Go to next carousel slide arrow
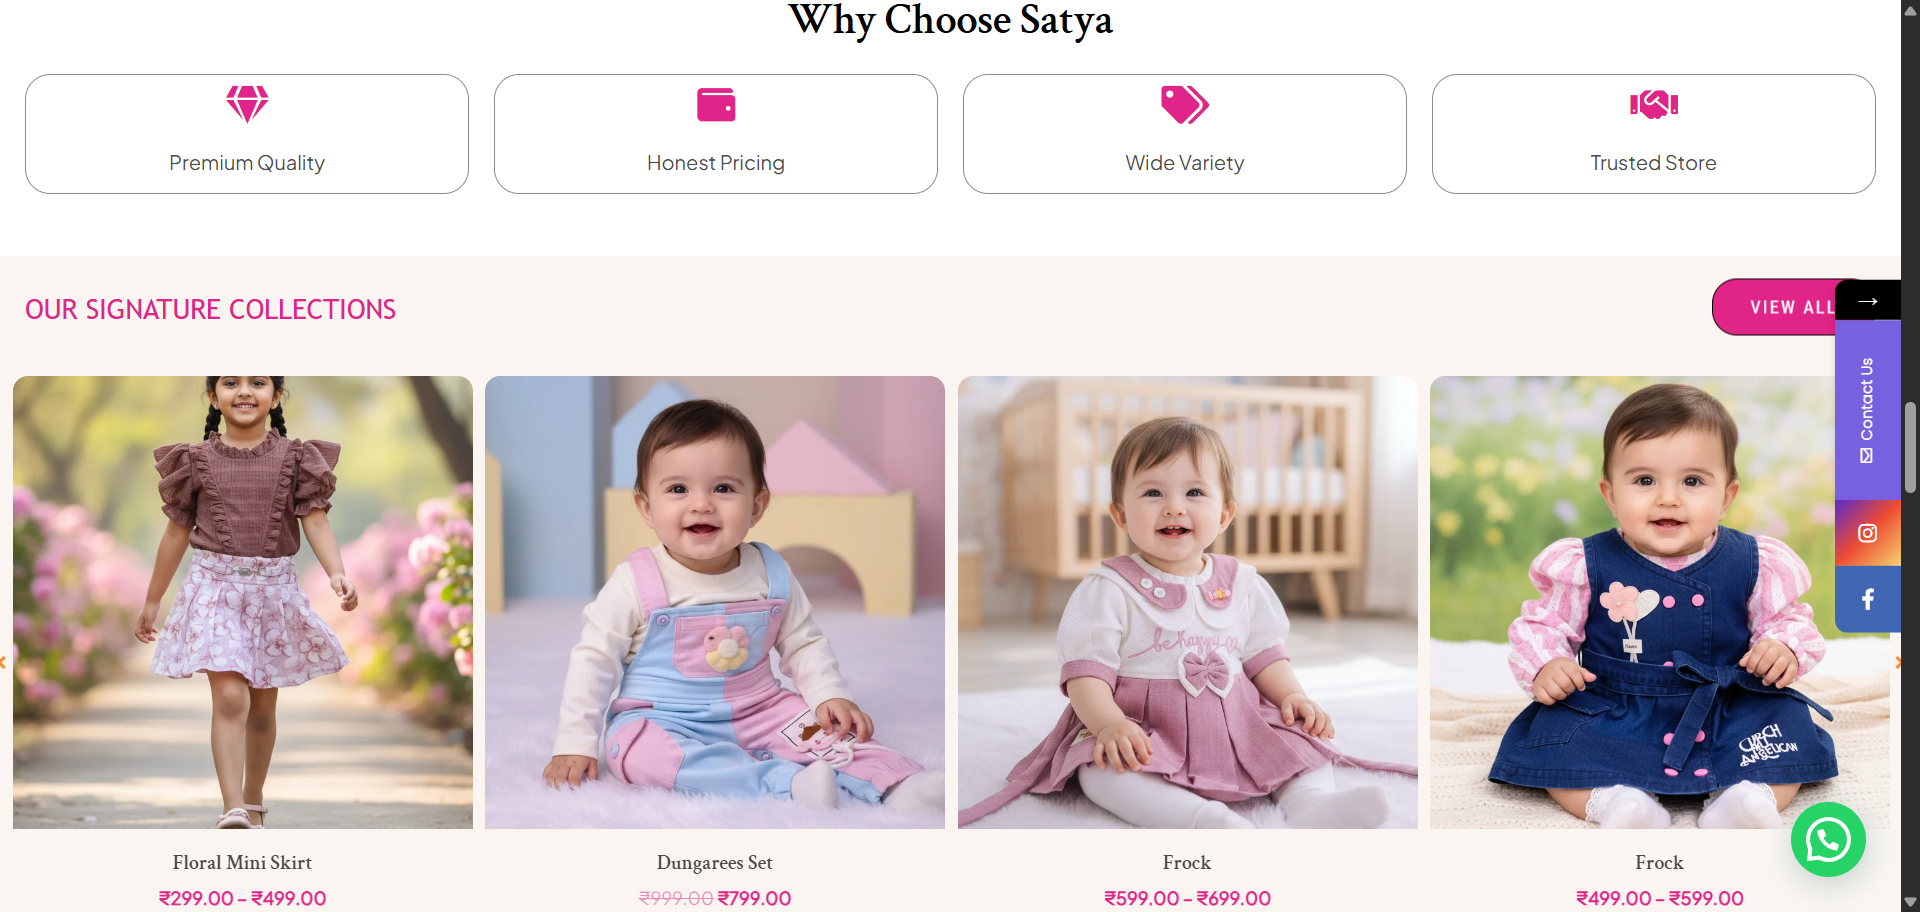This screenshot has width=1920, height=912. (1897, 662)
